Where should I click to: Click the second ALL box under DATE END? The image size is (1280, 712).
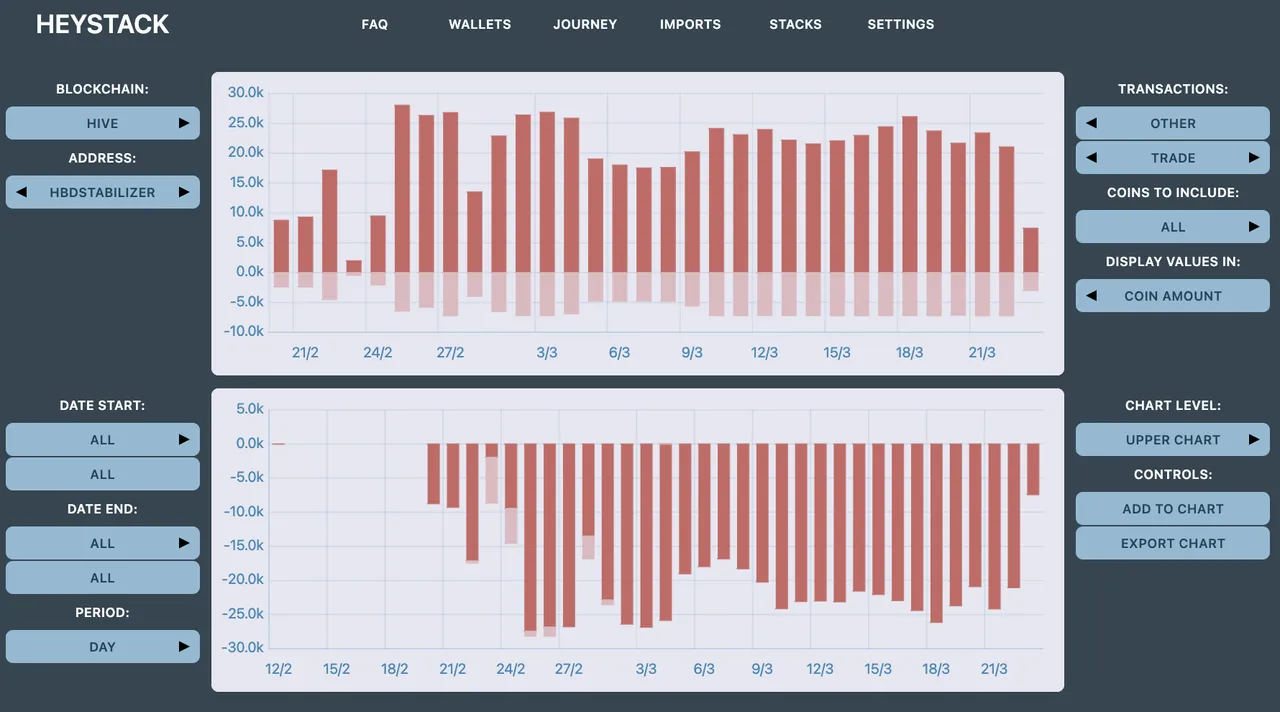click(x=103, y=577)
